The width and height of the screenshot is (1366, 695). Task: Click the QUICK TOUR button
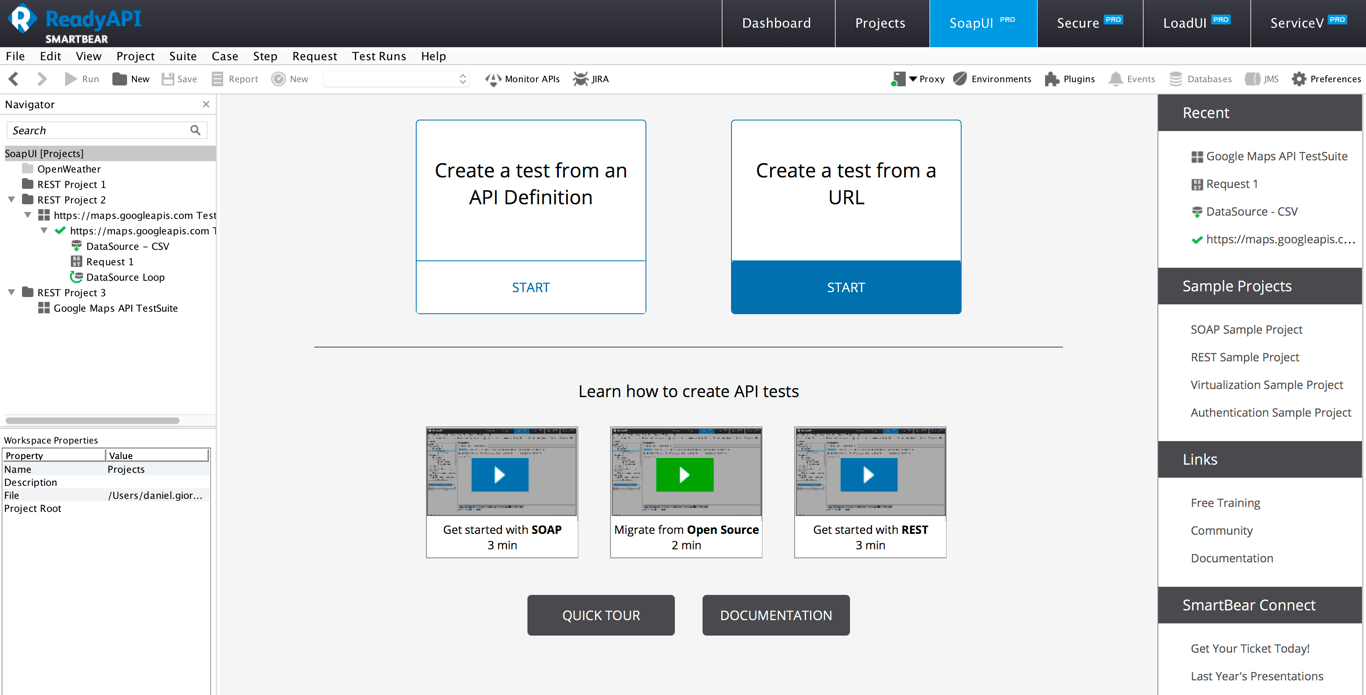click(601, 615)
